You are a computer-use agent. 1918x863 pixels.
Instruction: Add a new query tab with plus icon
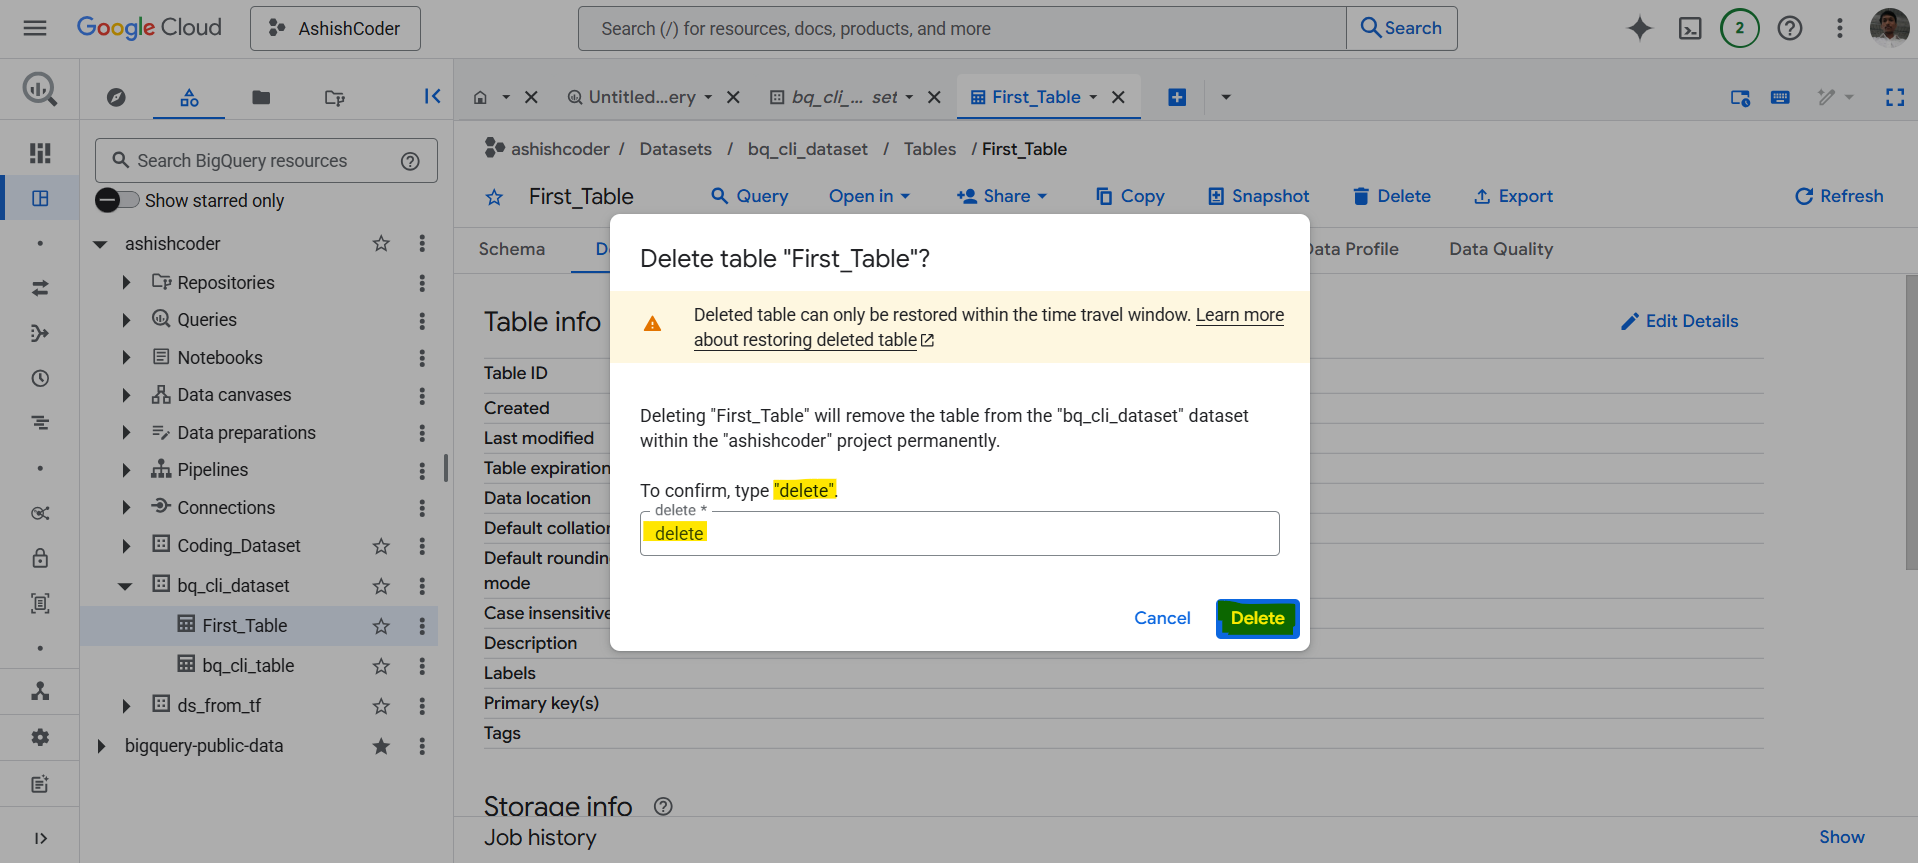[x=1177, y=97]
